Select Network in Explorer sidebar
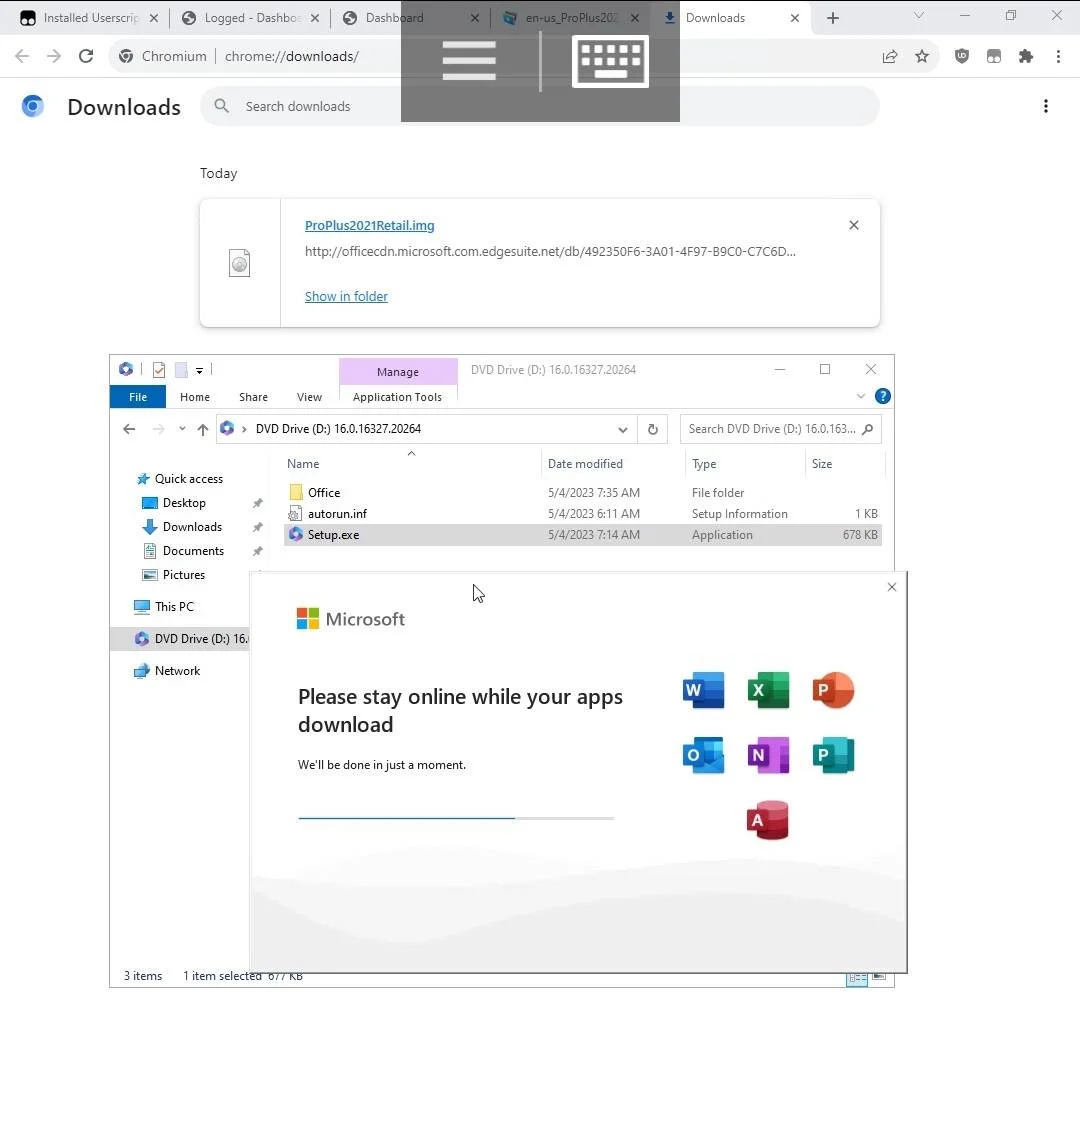 pyautogui.click(x=177, y=671)
